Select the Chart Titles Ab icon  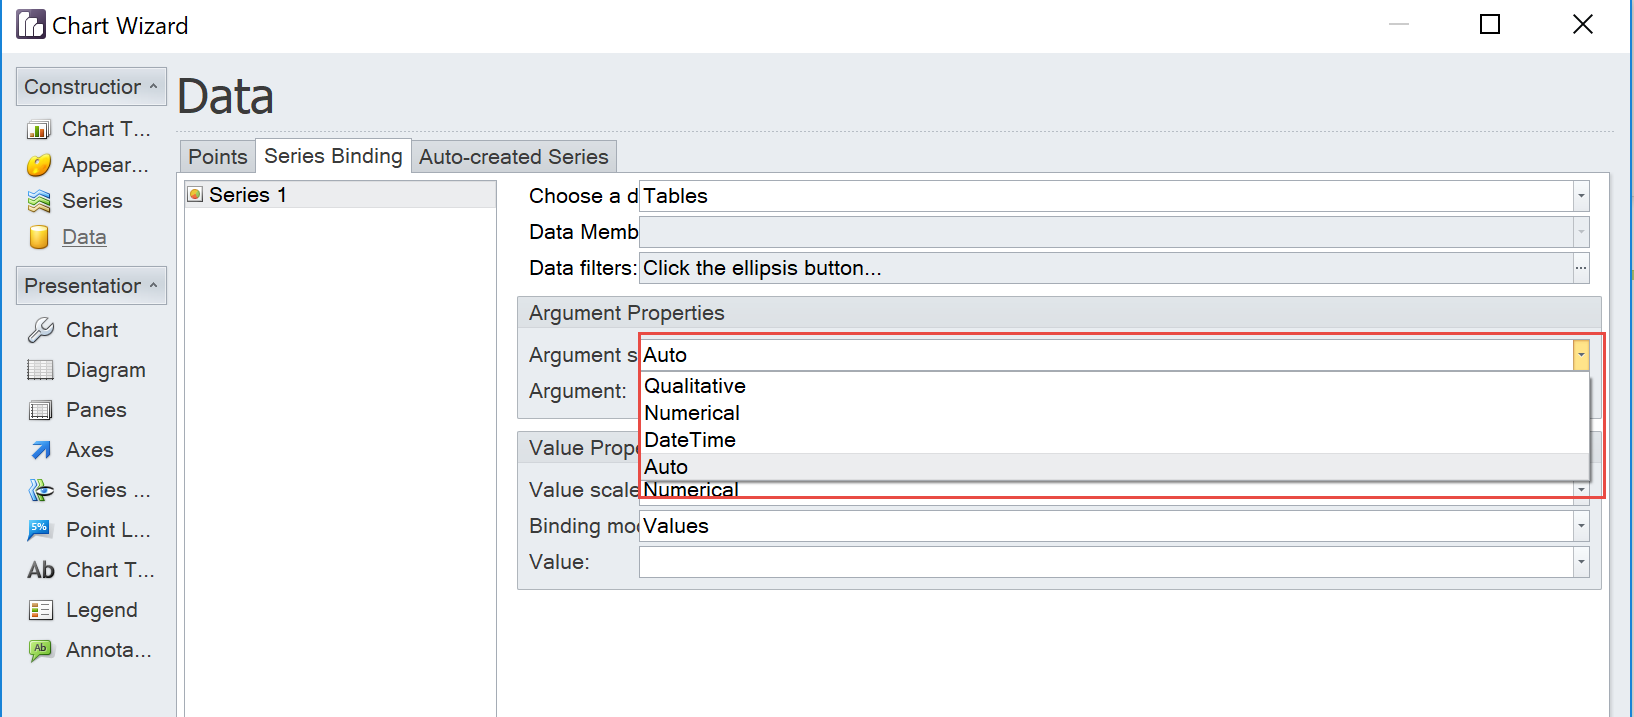coord(41,570)
